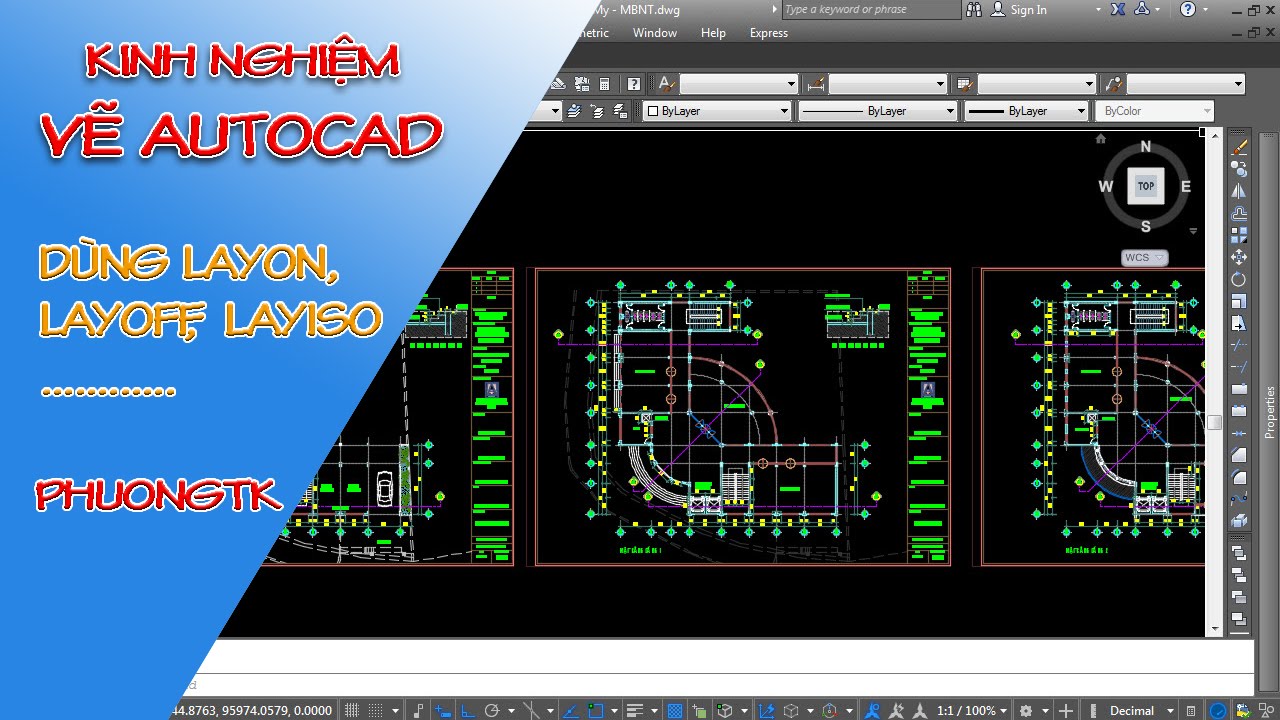Click the keyword search input field
This screenshot has height=720, width=1280.
(870, 9)
